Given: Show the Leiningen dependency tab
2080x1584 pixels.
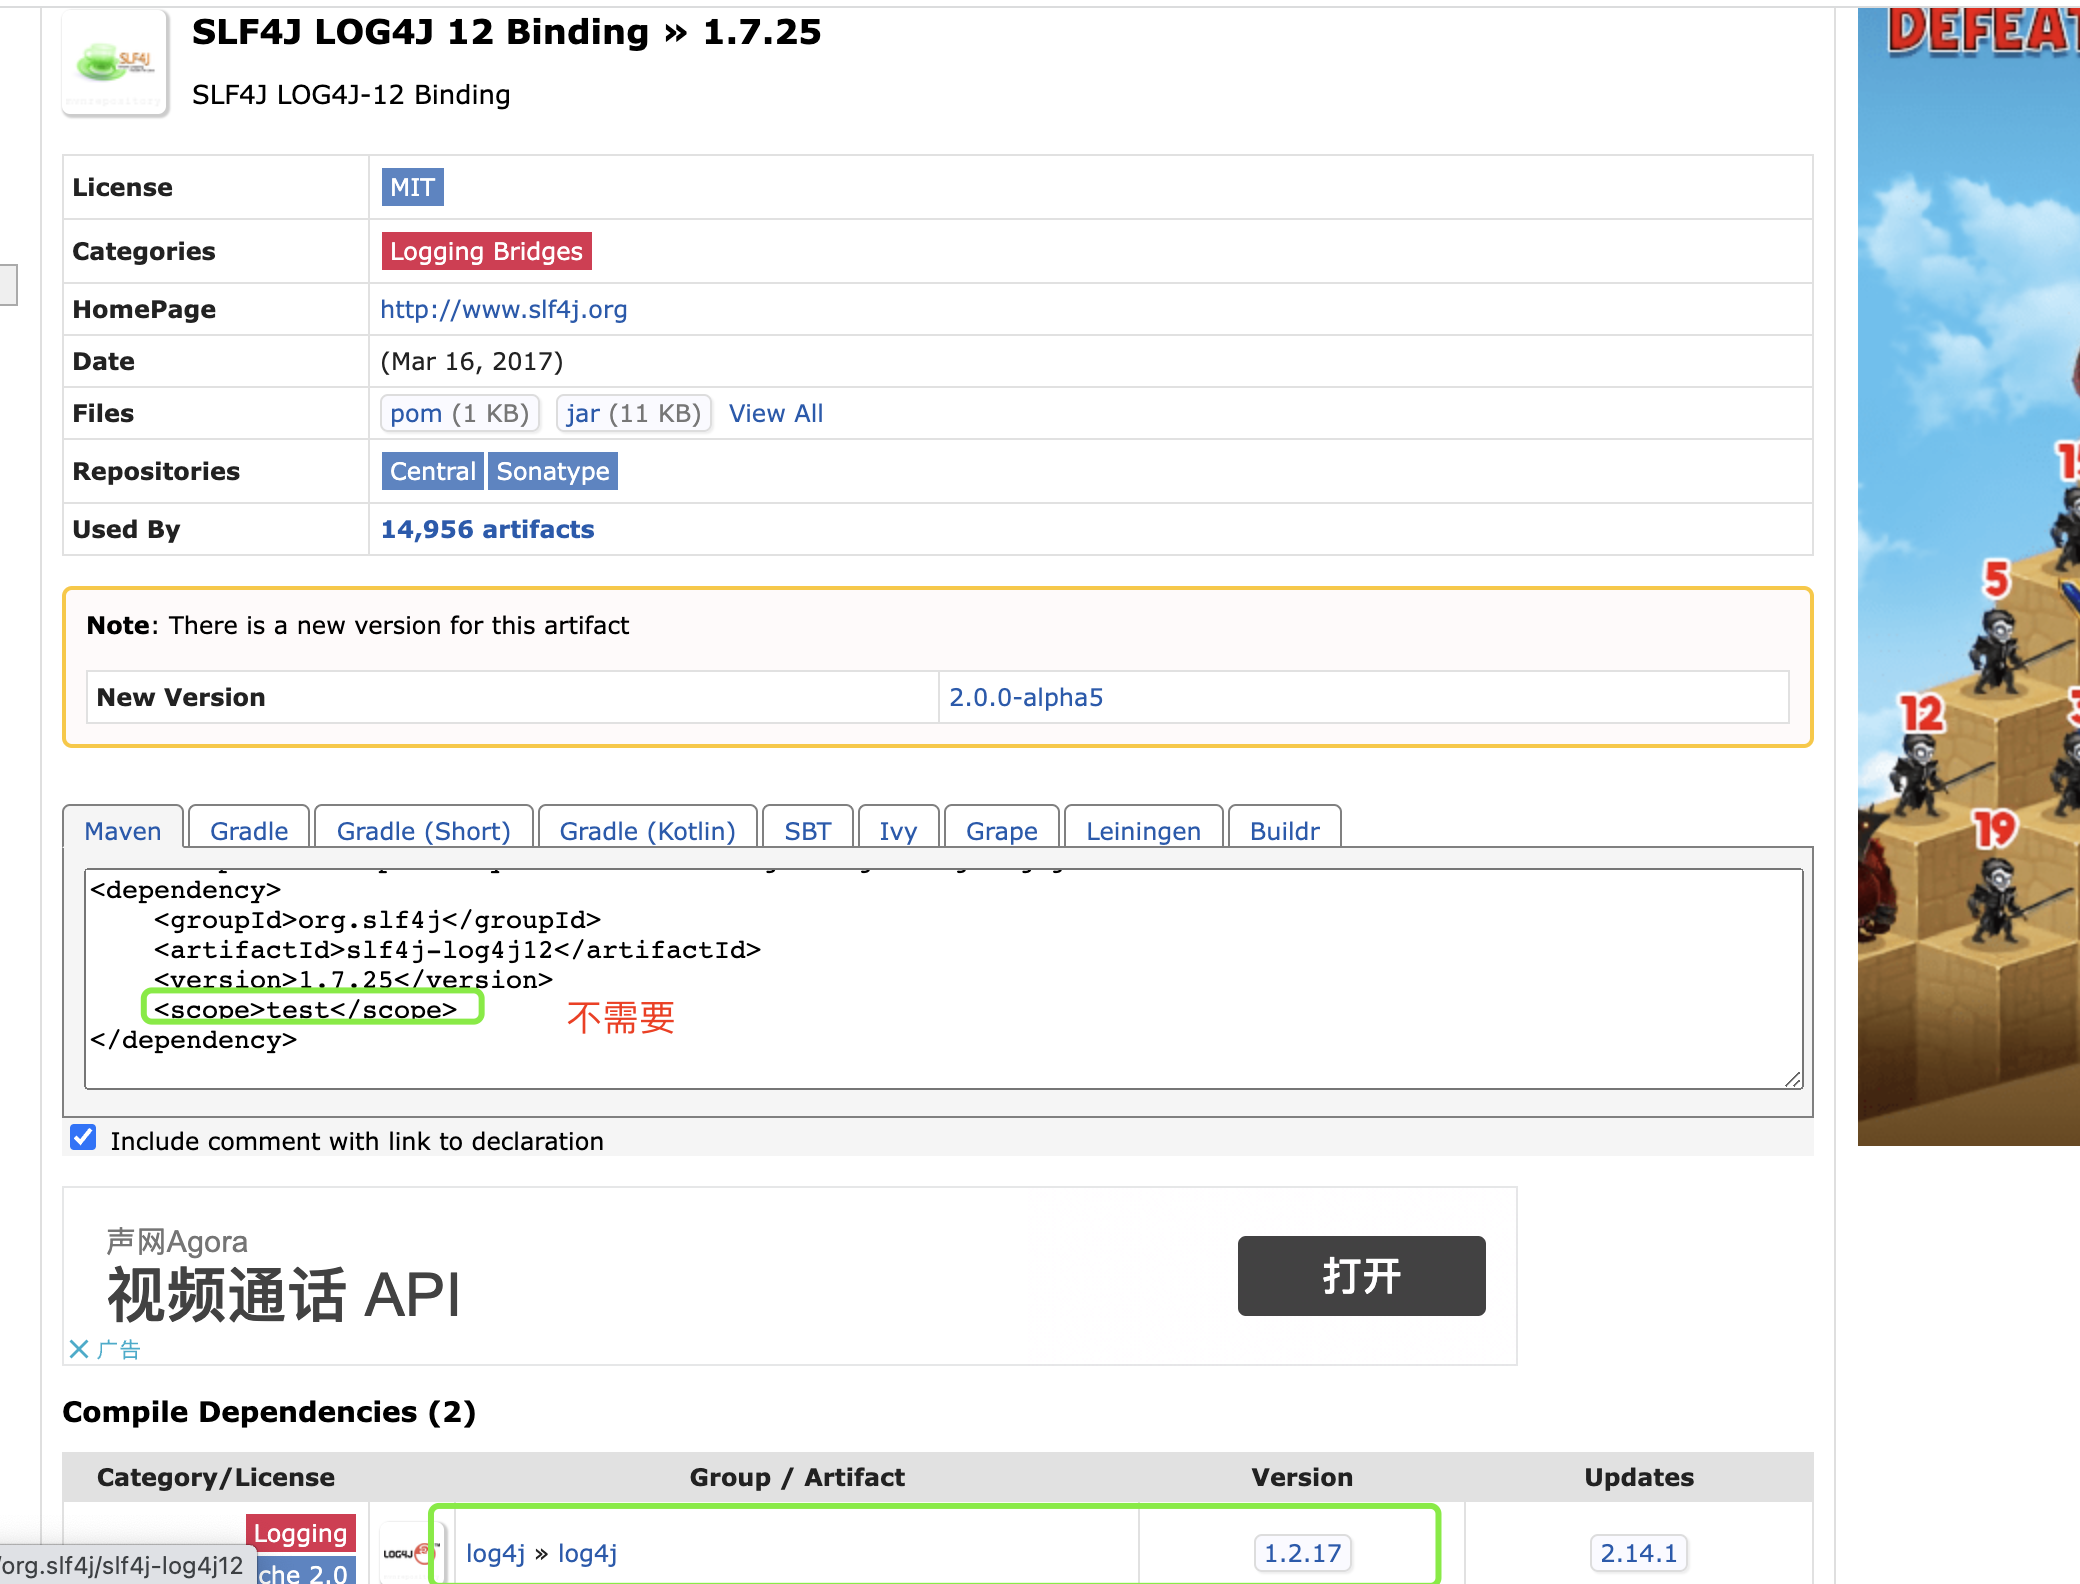Looking at the screenshot, I should coord(1143,830).
